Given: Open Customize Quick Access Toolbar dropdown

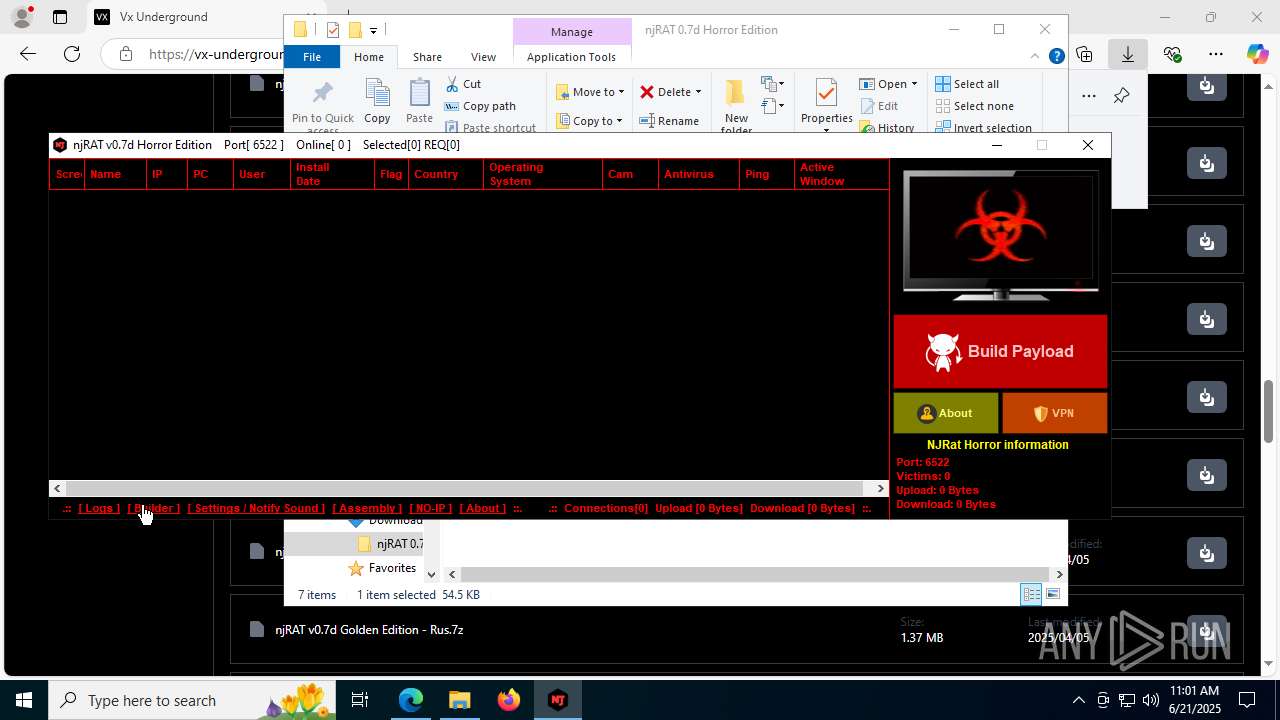Looking at the screenshot, I should click(x=373, y=30).
